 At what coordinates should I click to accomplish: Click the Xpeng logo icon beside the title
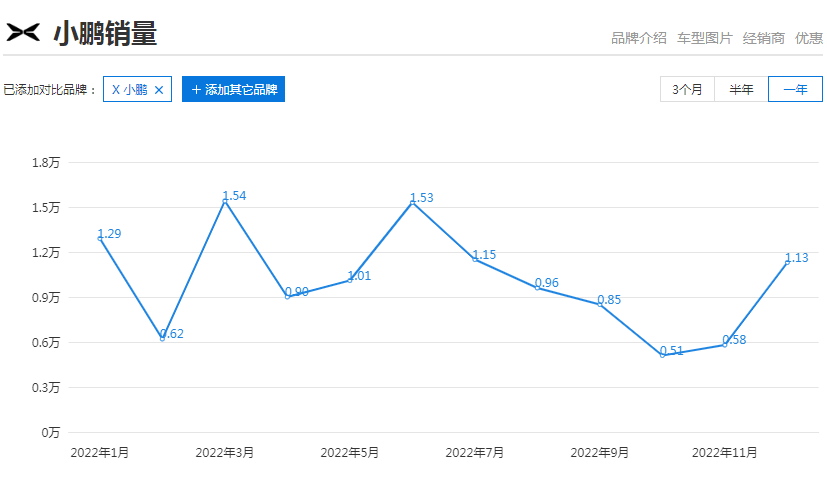[23, 32]
